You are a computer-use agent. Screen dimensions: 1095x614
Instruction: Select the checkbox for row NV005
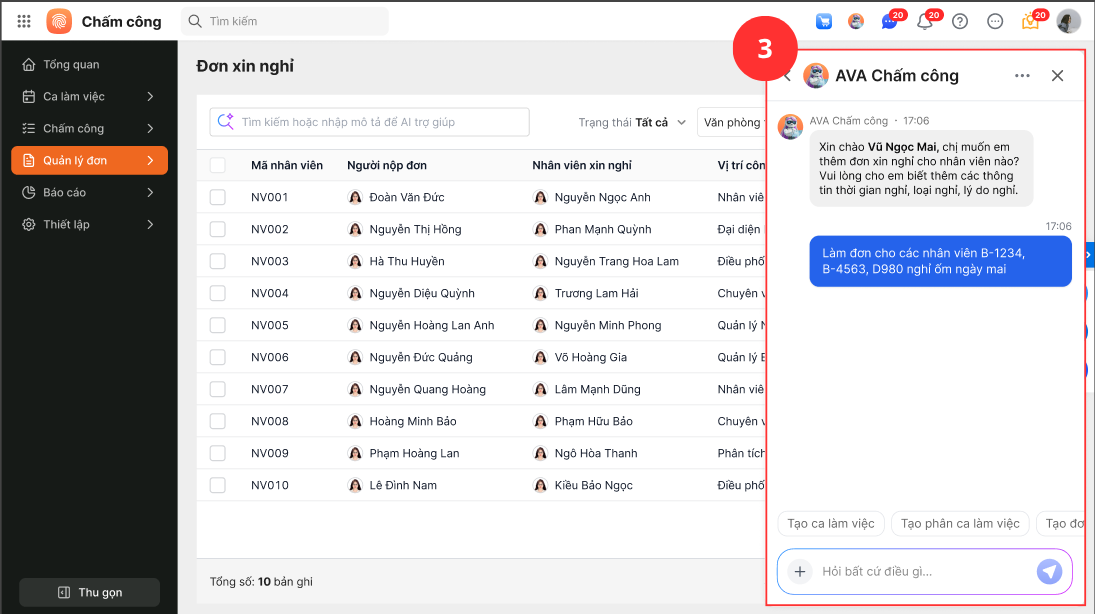coord(217,325)
